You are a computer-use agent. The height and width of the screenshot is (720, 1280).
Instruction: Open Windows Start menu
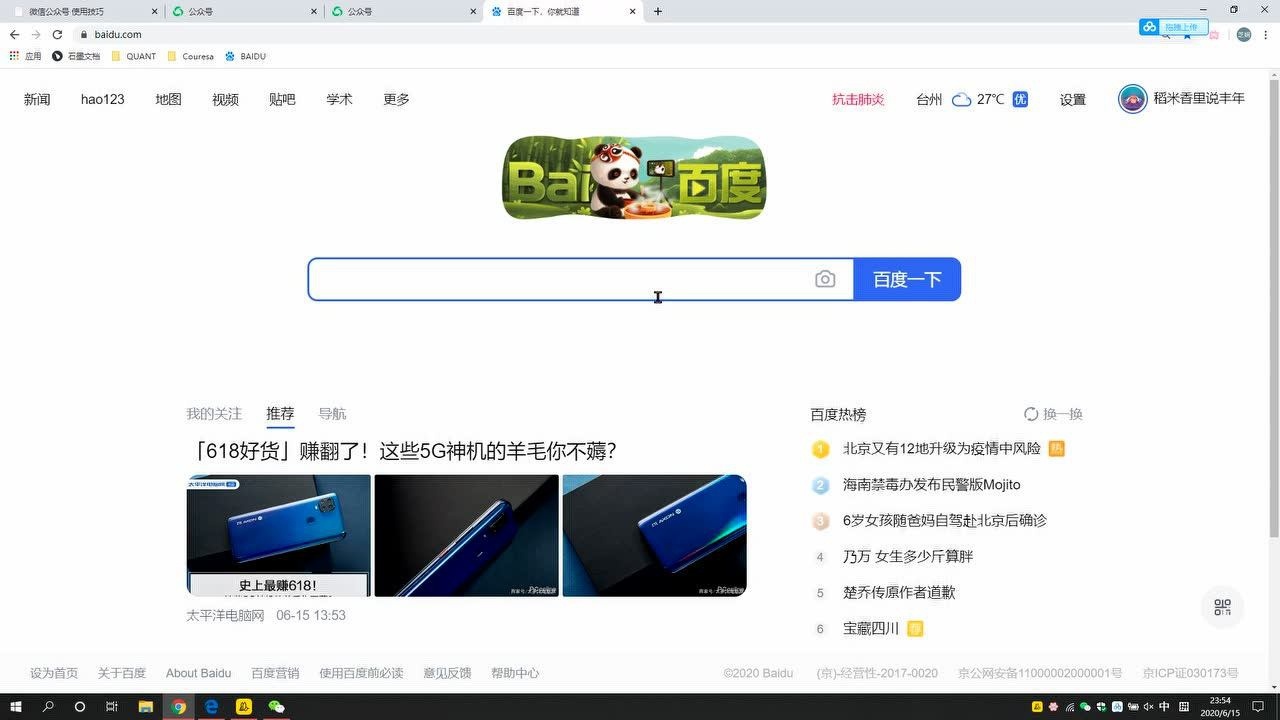point(16,707)
